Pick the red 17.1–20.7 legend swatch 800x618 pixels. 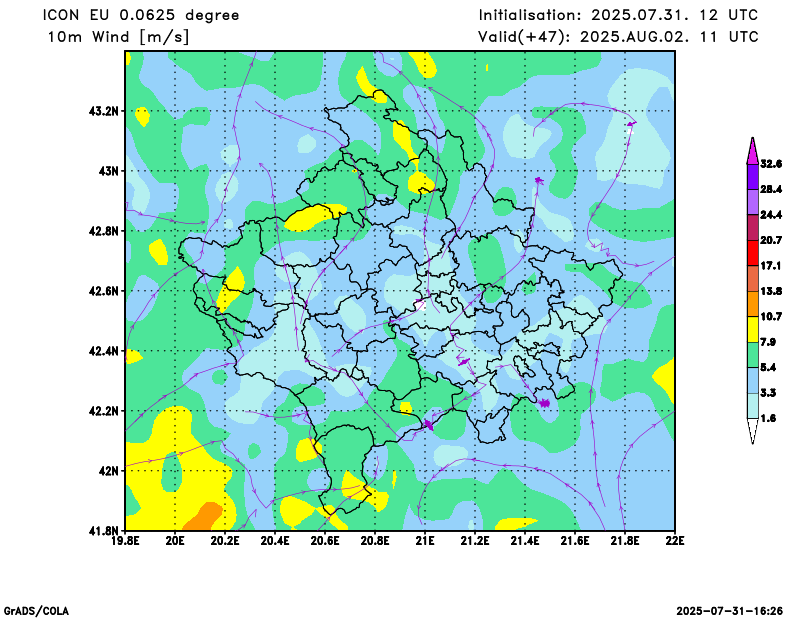click(753, 253)
